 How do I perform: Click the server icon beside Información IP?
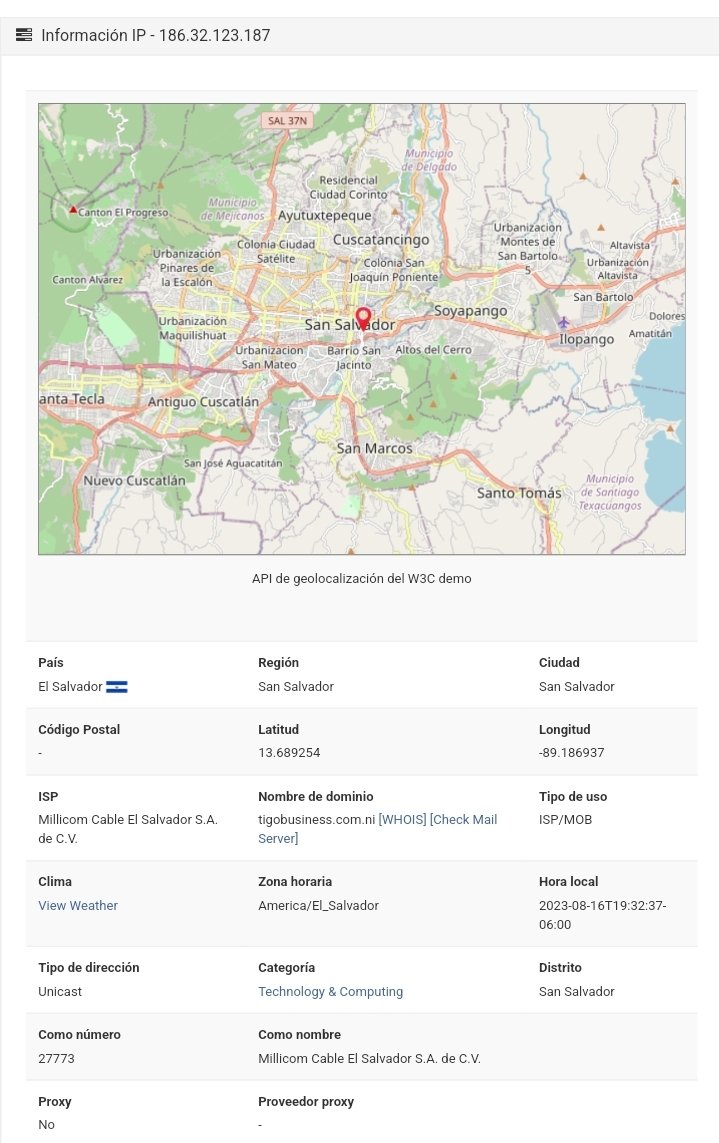coord(24,35)
